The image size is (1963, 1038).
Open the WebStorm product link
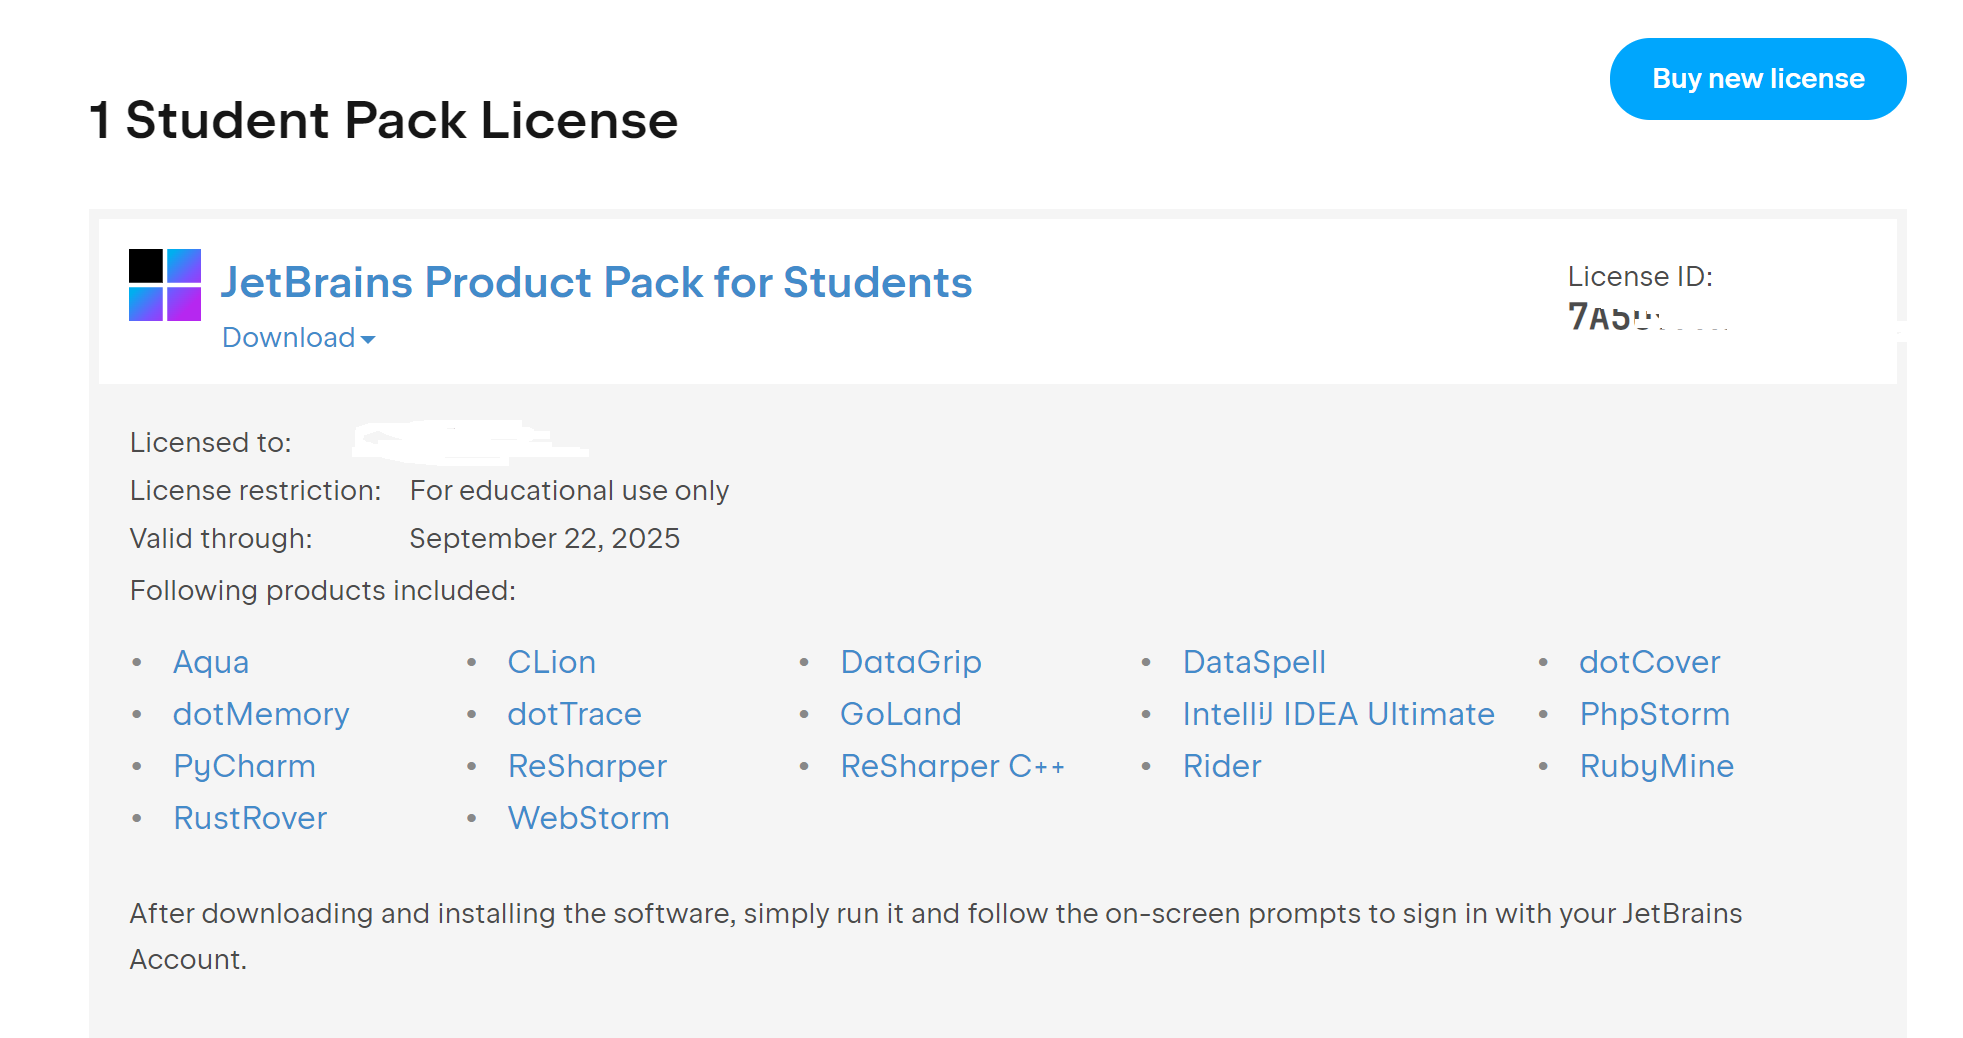pyautogui.click(x=588, y=818)
